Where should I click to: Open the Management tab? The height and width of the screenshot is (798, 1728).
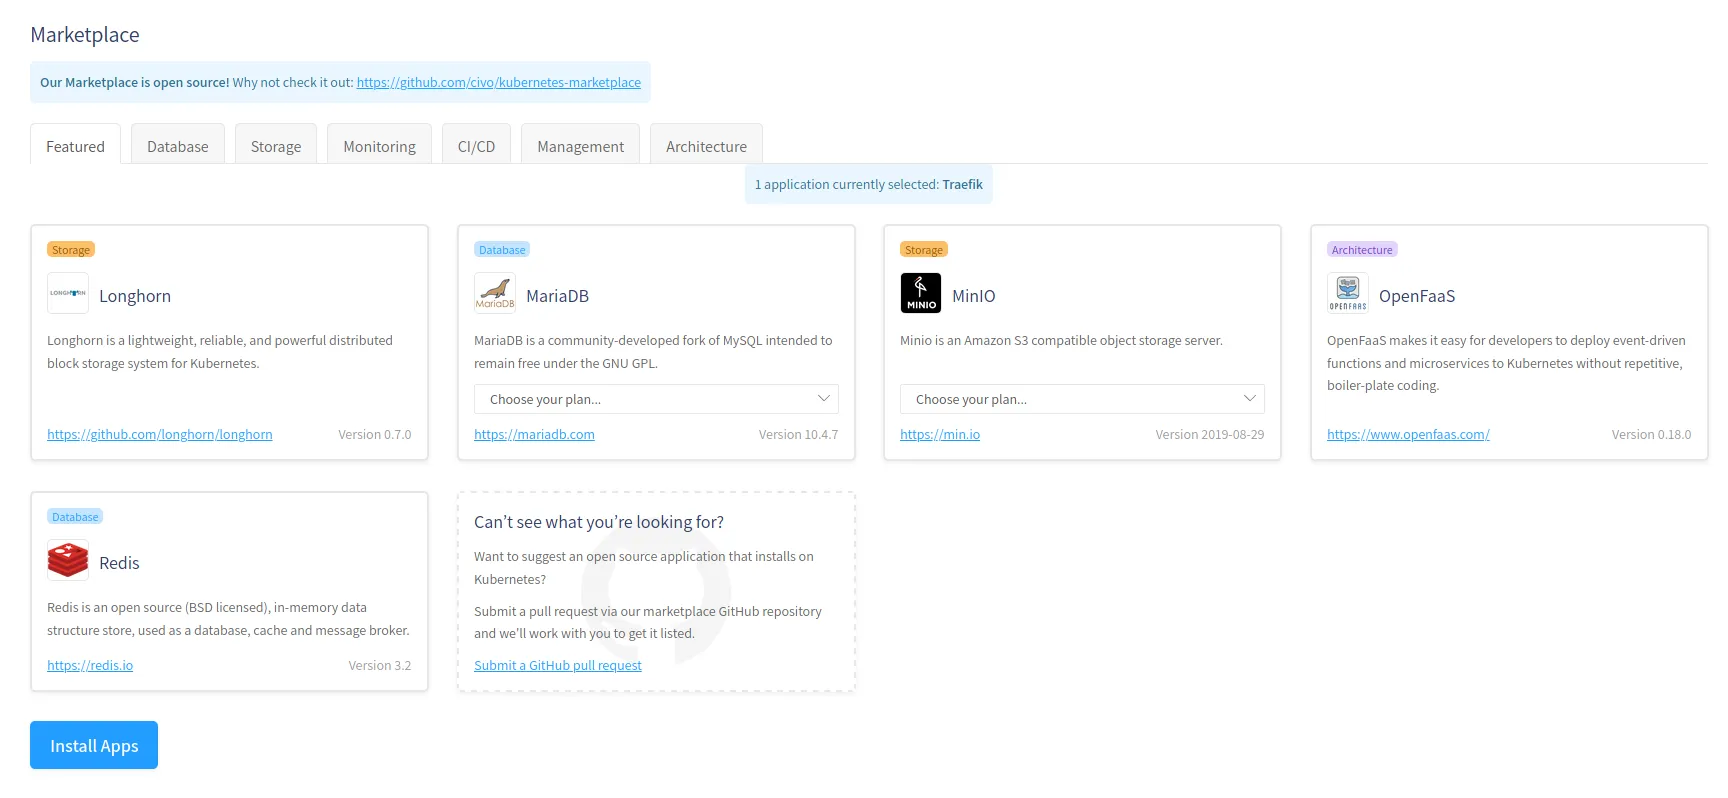[x=580, y=146]
